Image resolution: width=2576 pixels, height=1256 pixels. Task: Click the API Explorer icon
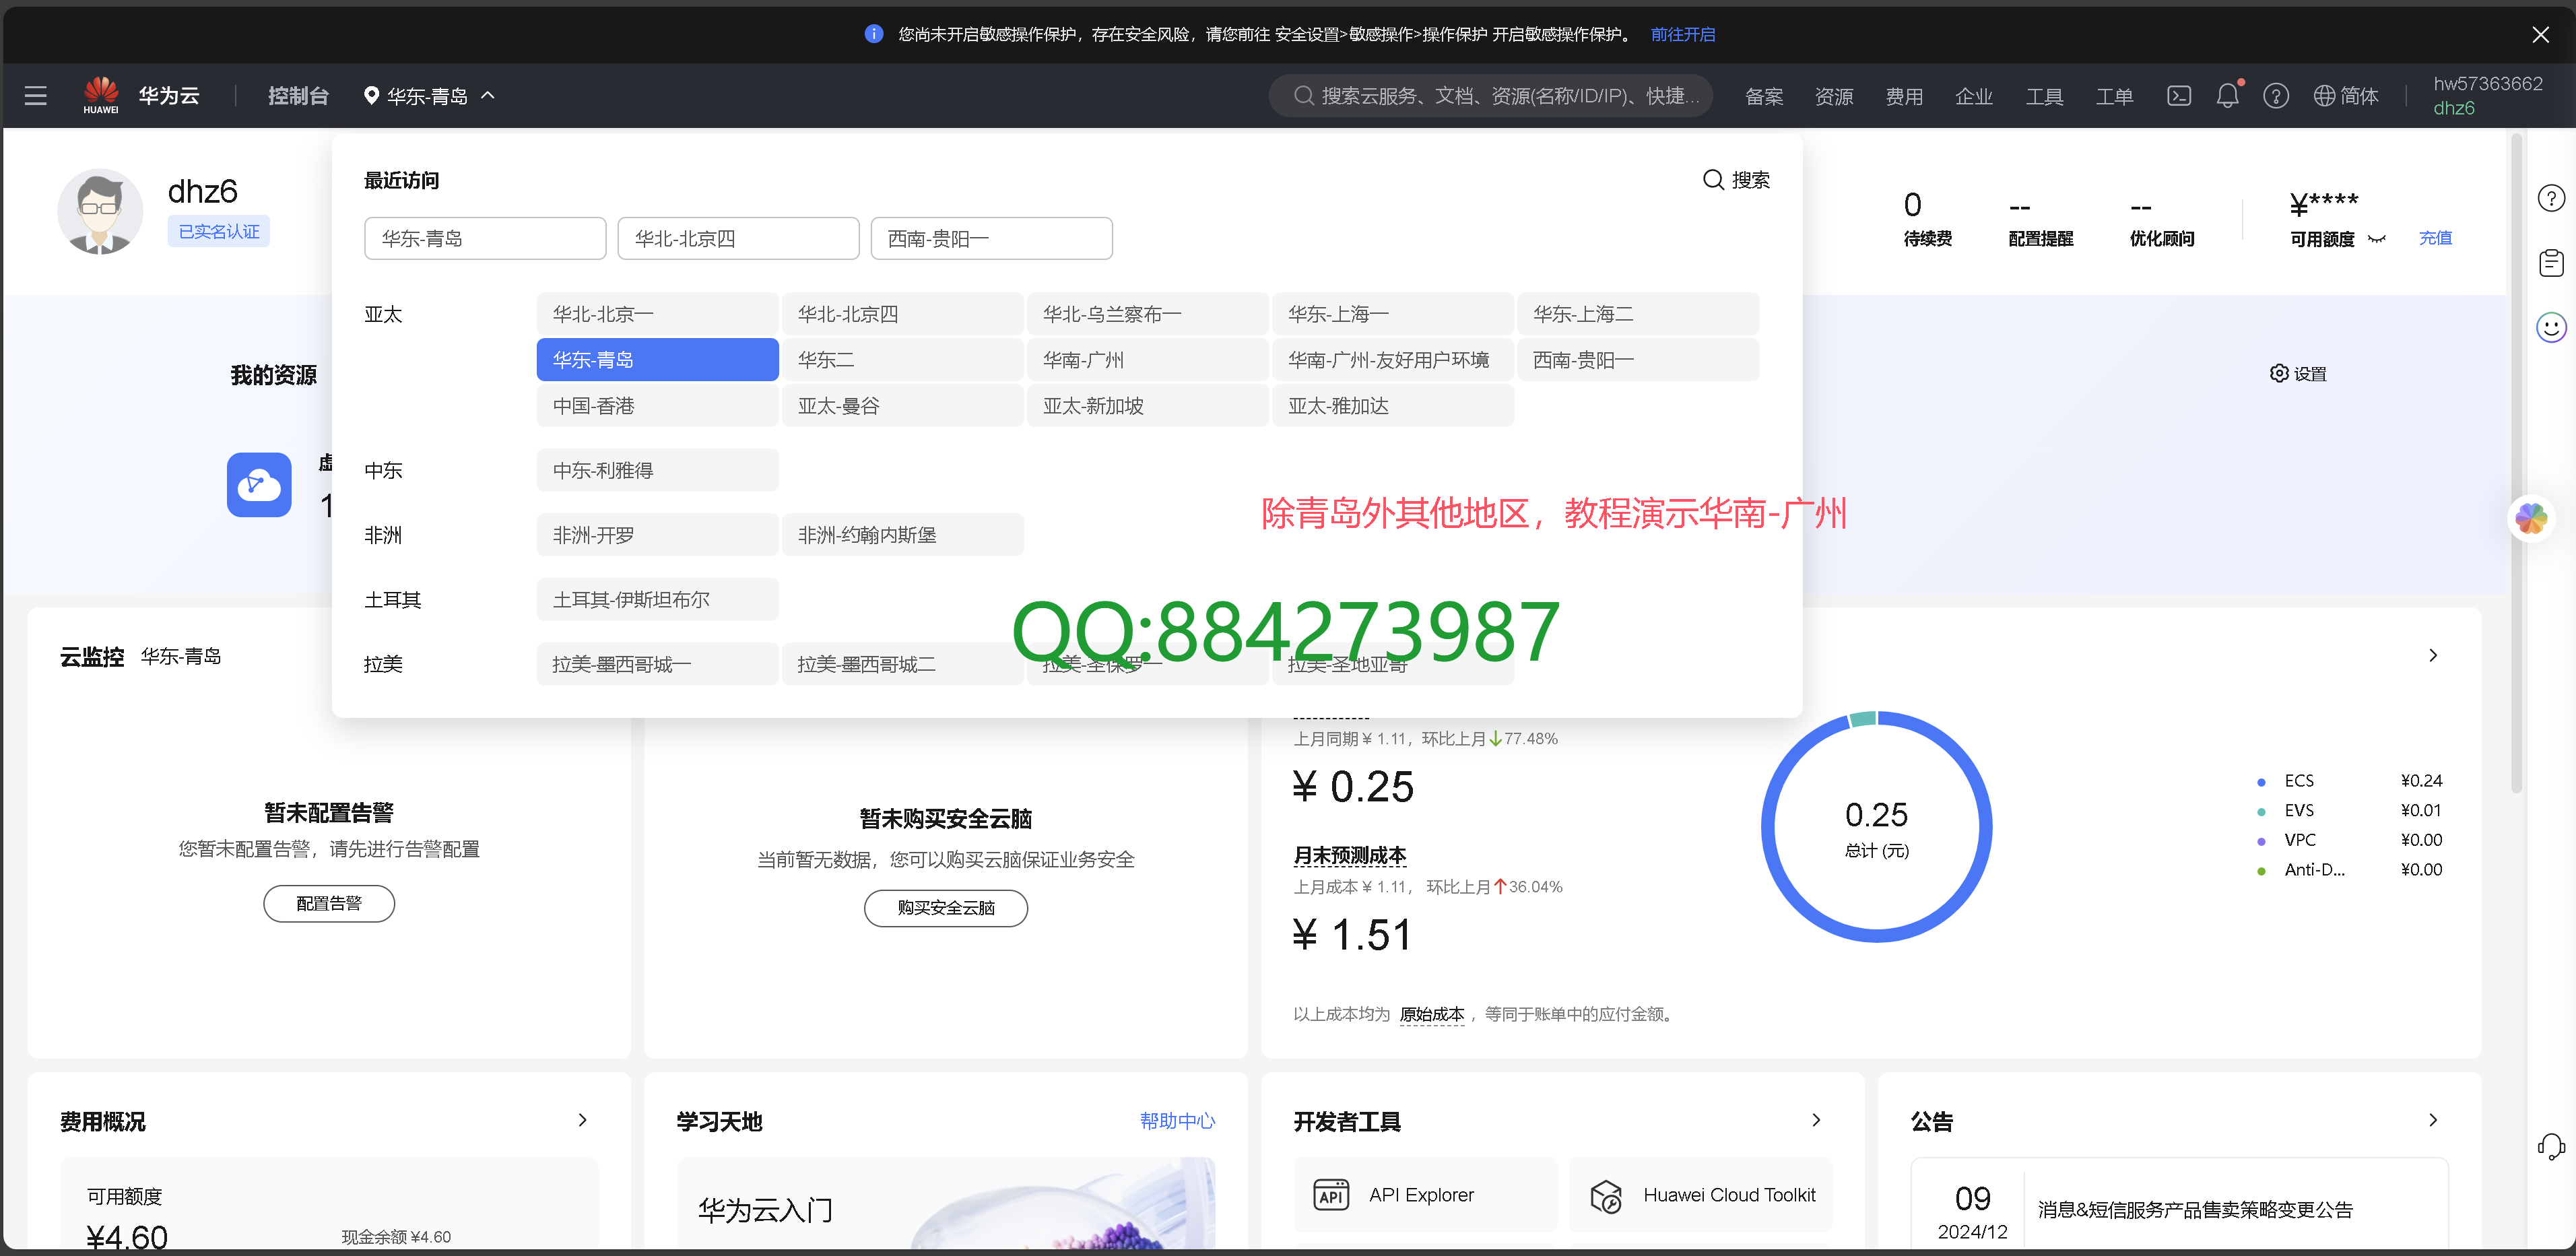coord(1331,1195)
